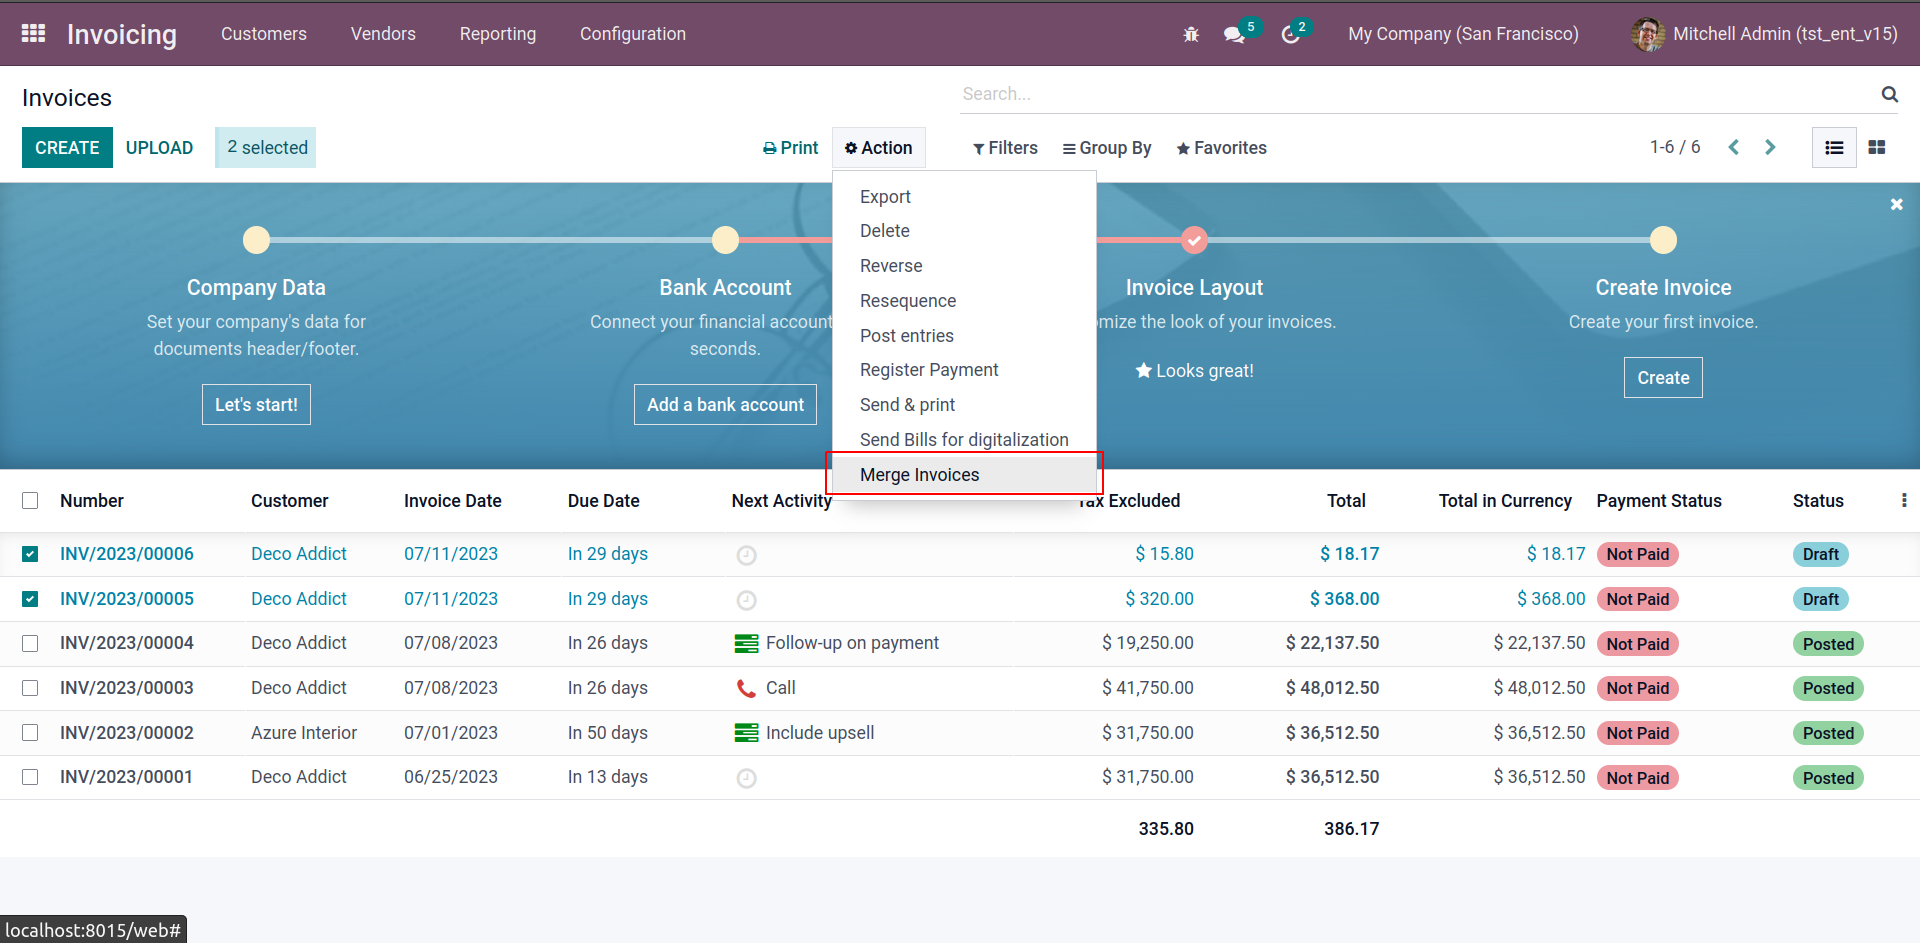Choose Delete from Action menu
Image resolution: width=1920 pixels, height=943 pixels.
(964, 231)
